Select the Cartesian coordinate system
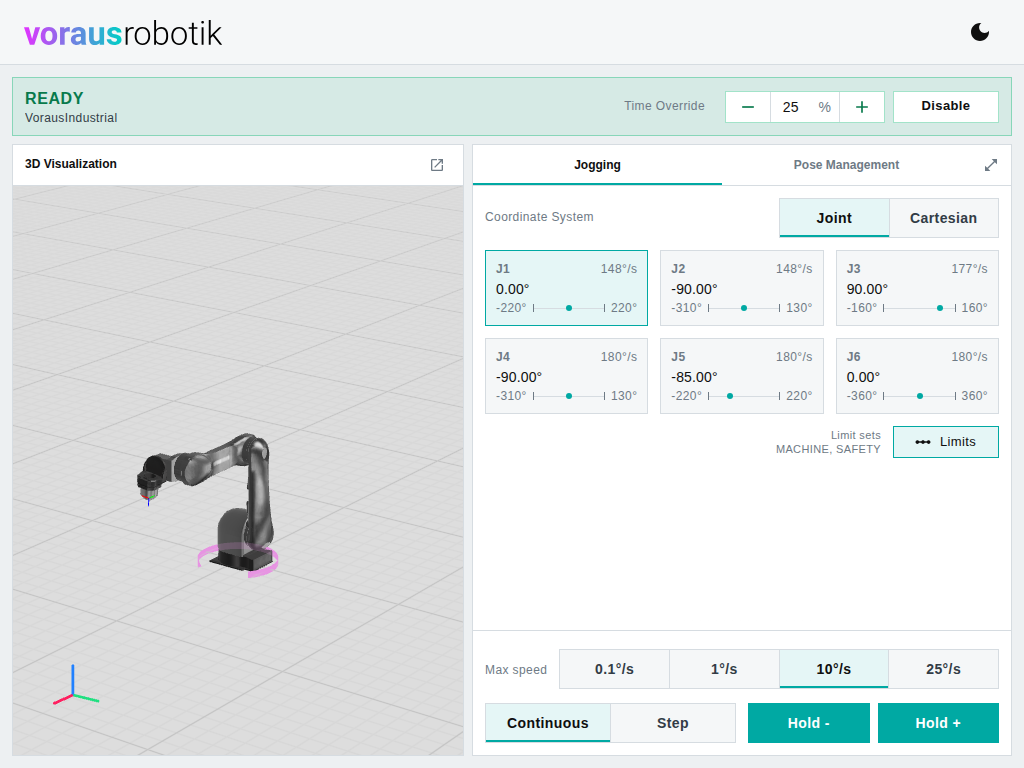 click(943, 218)
